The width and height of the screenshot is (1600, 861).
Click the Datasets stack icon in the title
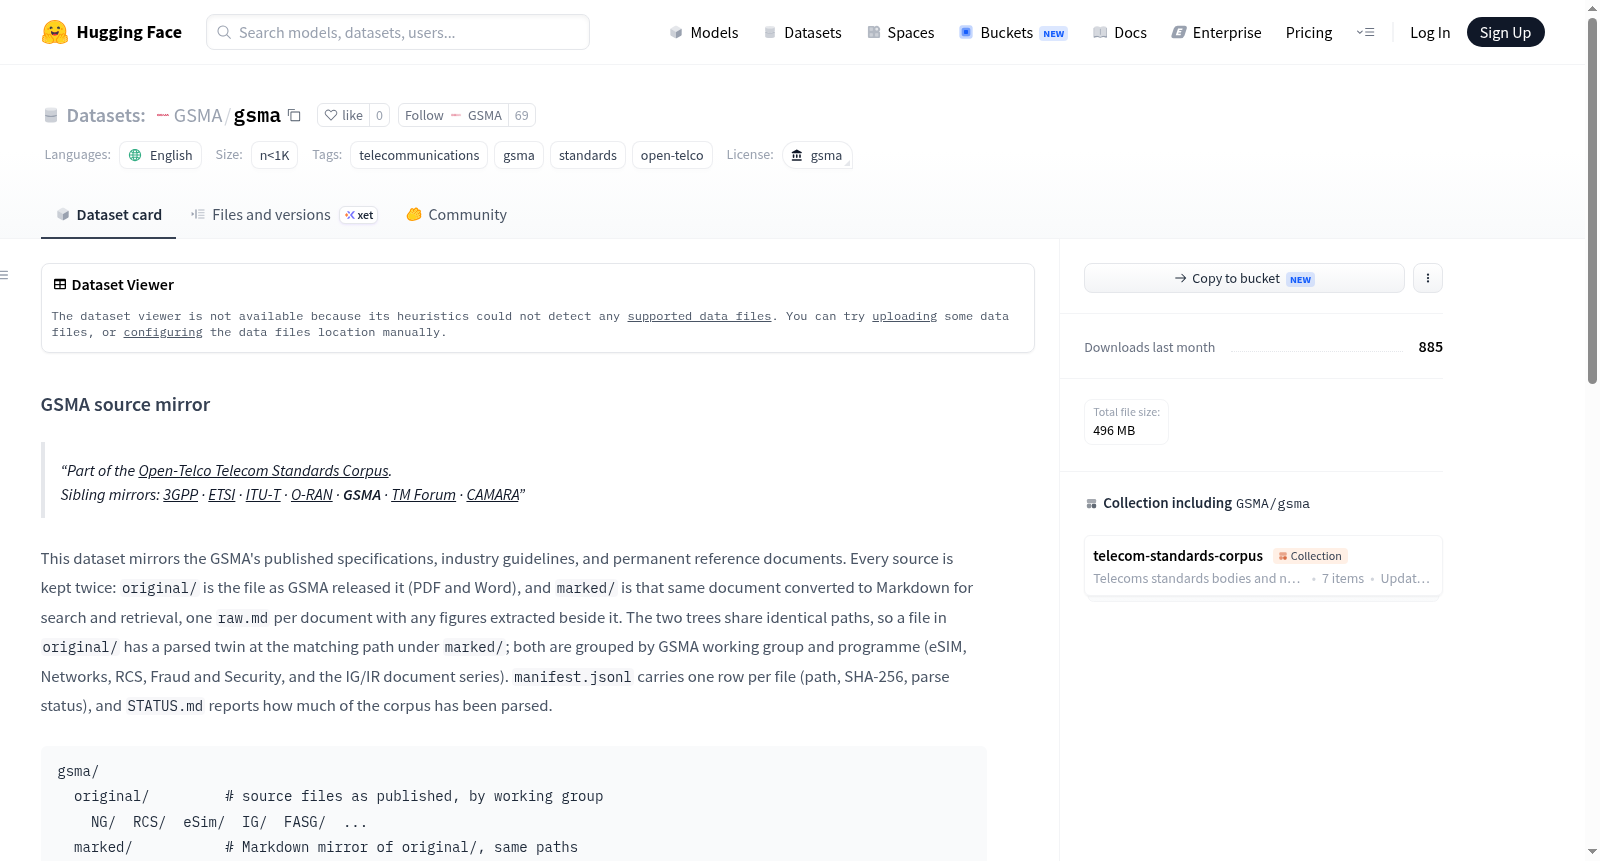[51, 116]
